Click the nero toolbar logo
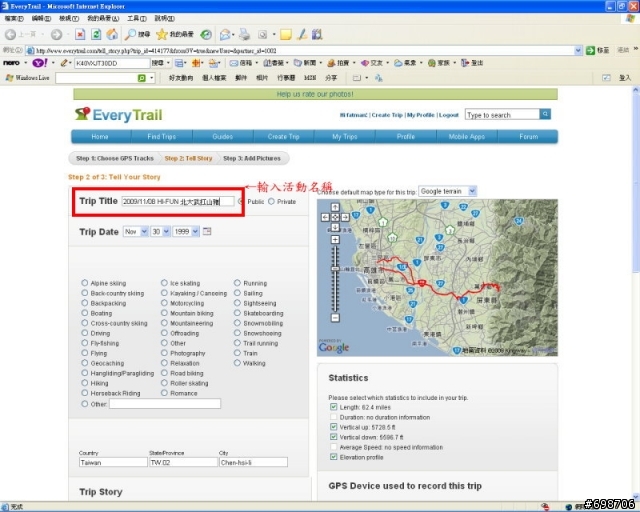 pyautogui.click(x=11, y=63)
